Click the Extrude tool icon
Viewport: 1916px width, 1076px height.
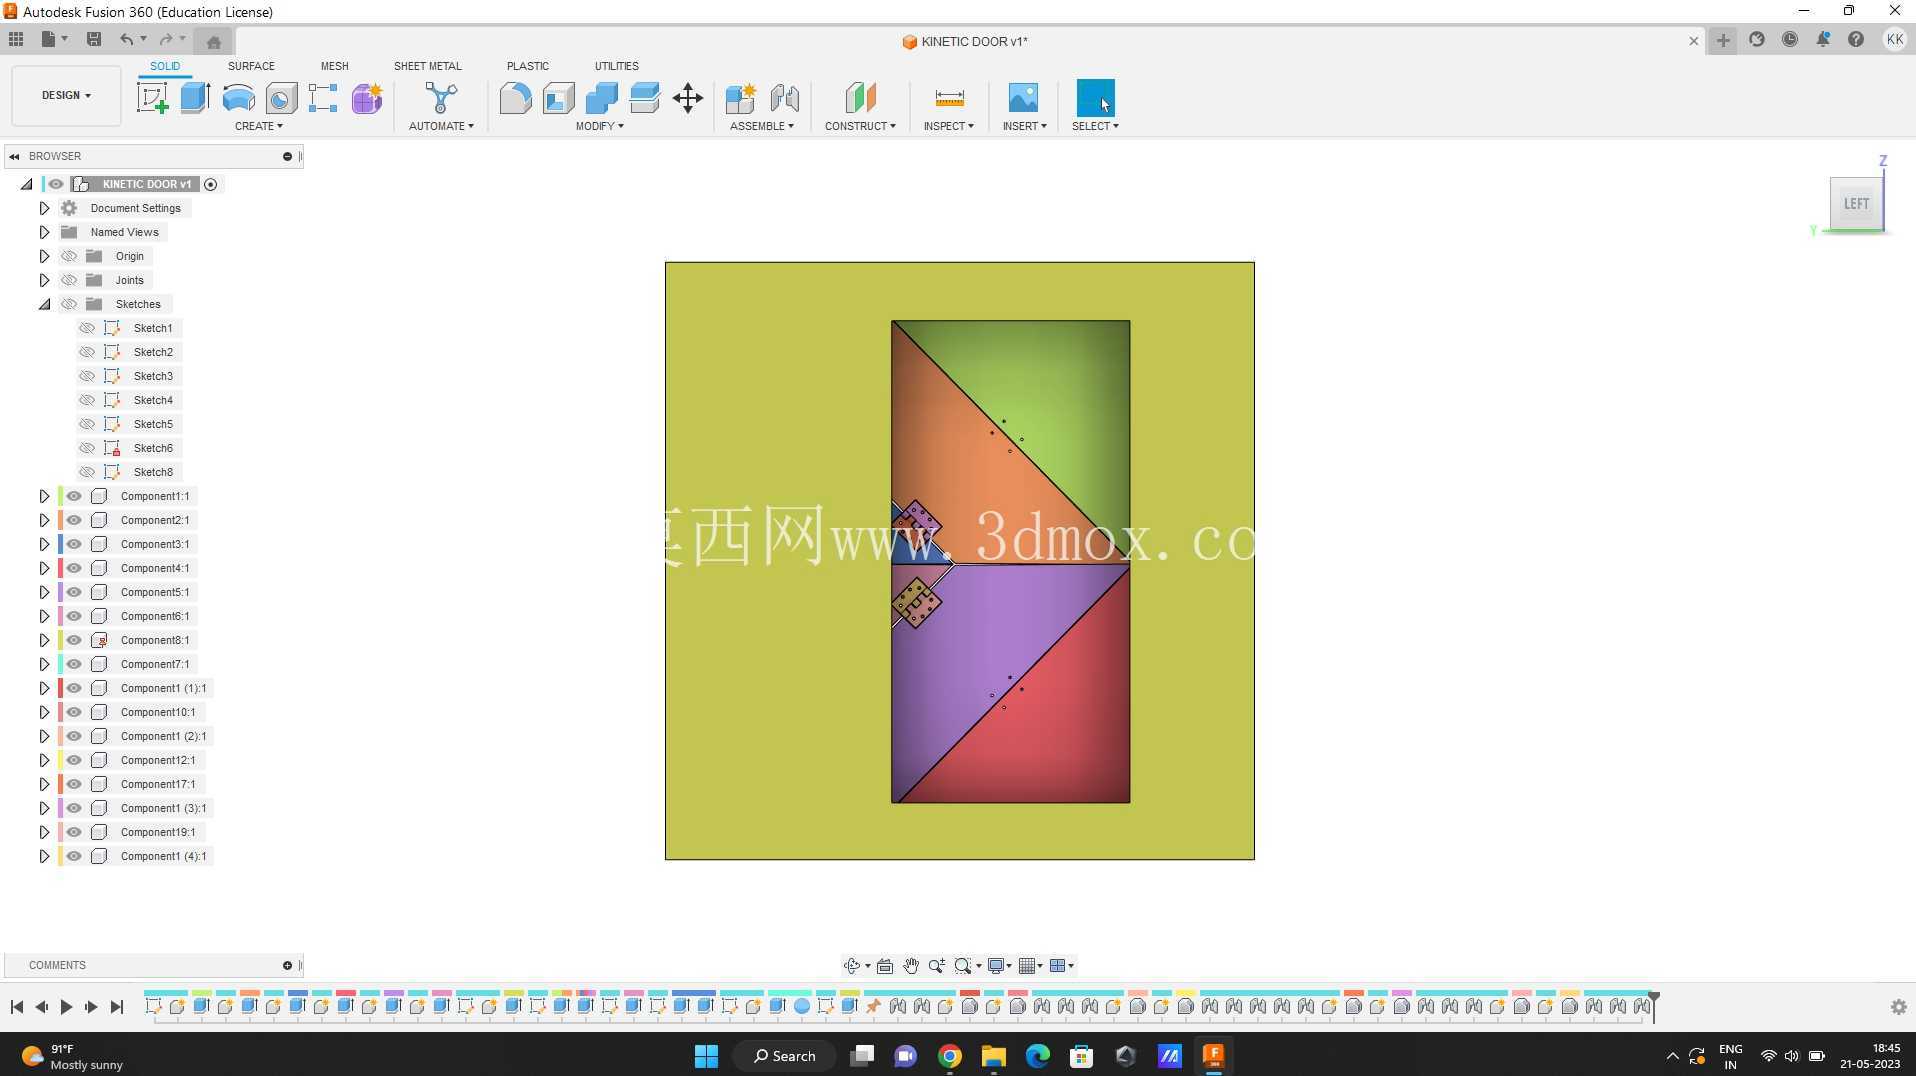(195, 98)
